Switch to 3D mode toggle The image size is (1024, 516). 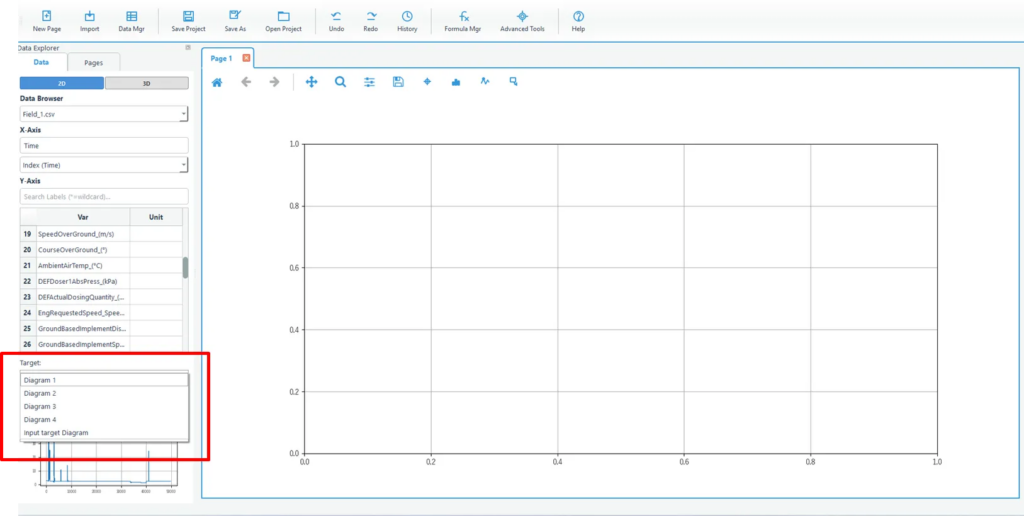pyautogui.click(x=146, y=83)
